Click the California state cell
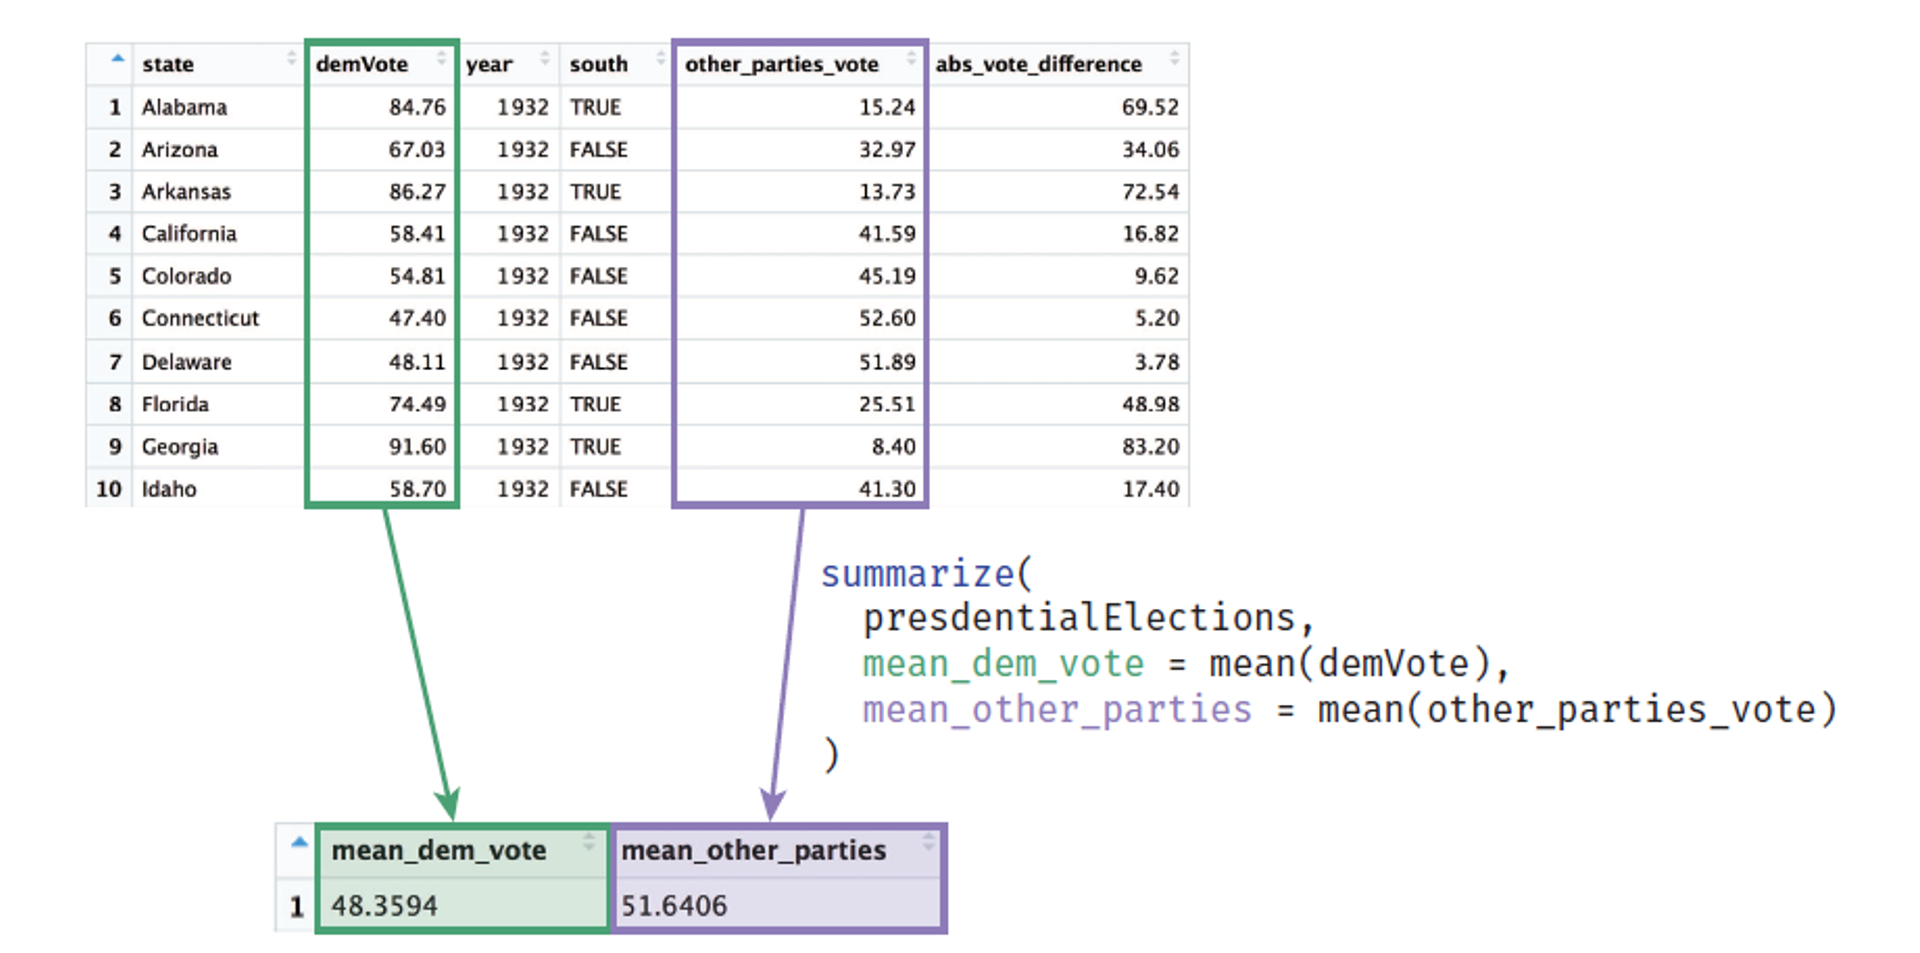 click(189, 233)
